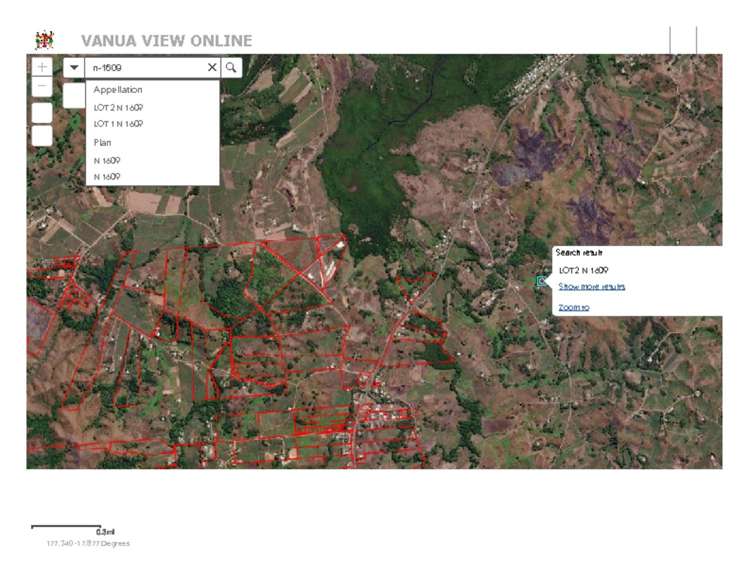Click the Show more results link

(591, 287)
